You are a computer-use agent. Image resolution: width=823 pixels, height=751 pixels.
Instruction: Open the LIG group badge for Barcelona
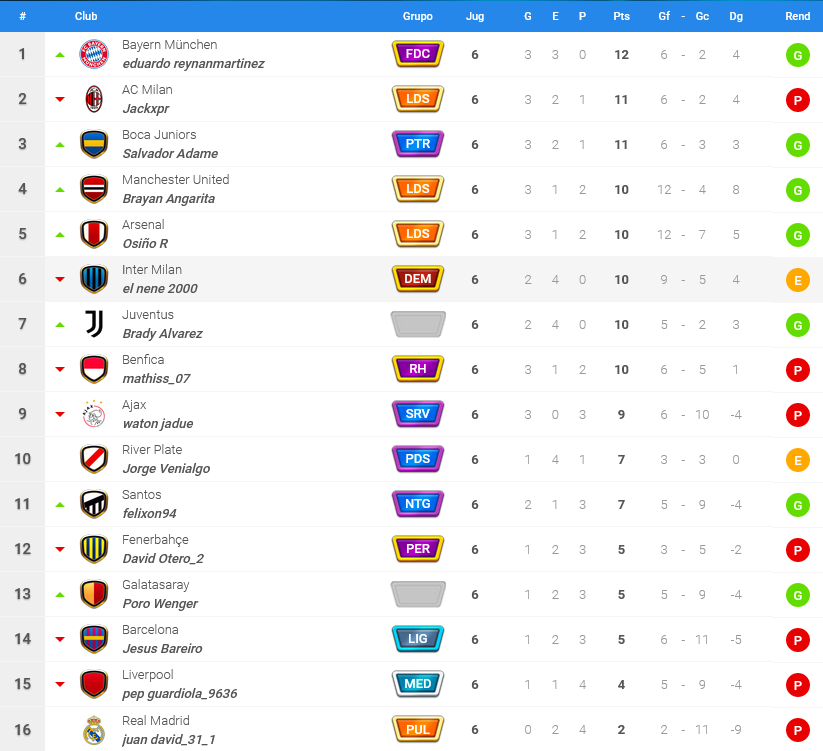point(418,639)
